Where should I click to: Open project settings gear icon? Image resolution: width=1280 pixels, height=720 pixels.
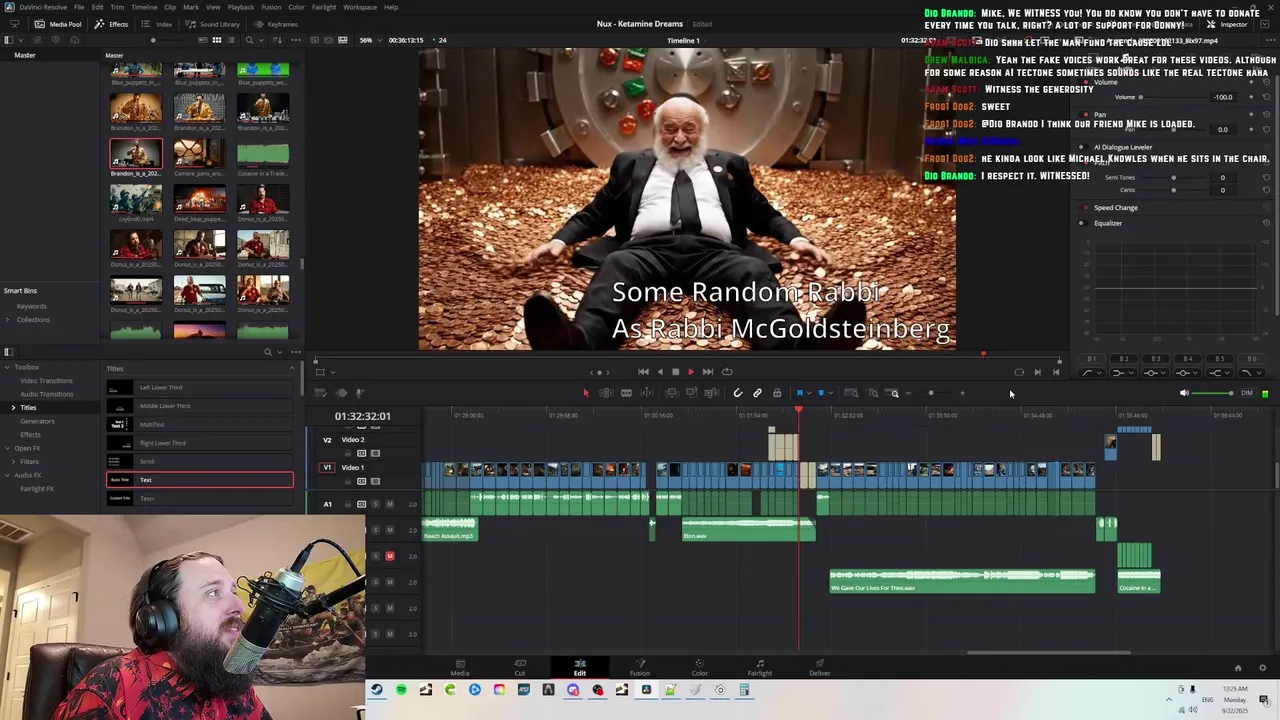coord(1262,668)
